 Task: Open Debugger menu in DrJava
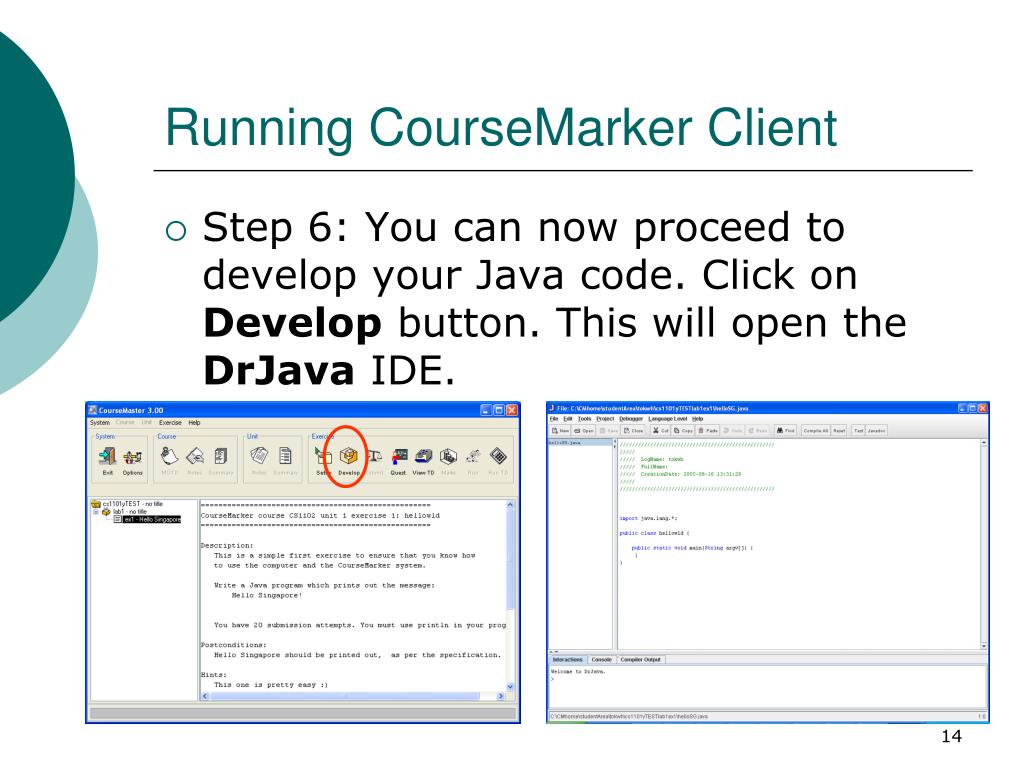coord(631,419)
